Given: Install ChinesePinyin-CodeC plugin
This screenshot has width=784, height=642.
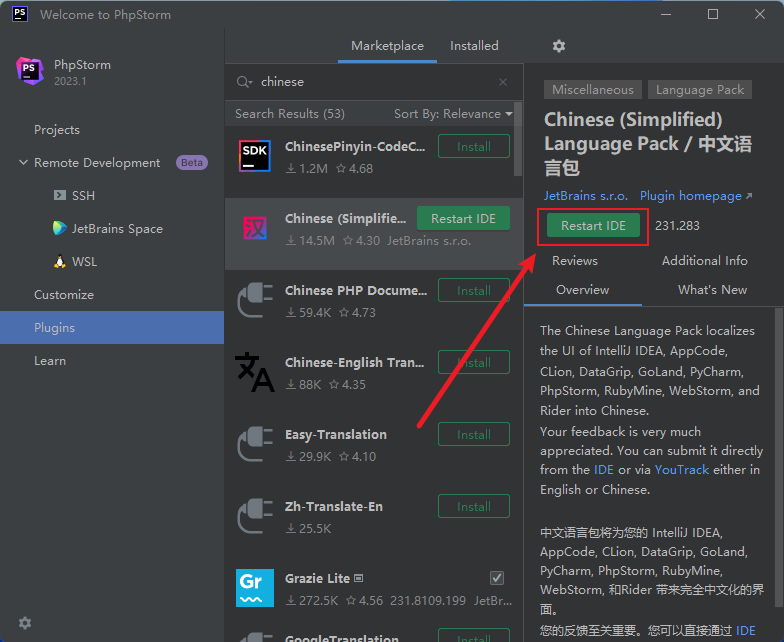Looking at the screenshot, I should [x=474, y=146].
